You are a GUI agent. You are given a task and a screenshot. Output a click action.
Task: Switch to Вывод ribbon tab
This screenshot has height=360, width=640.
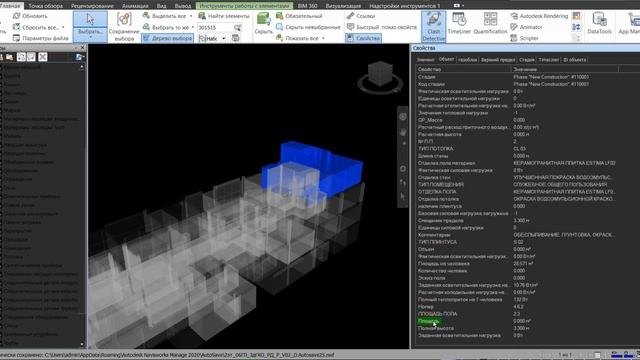point(182,6)
